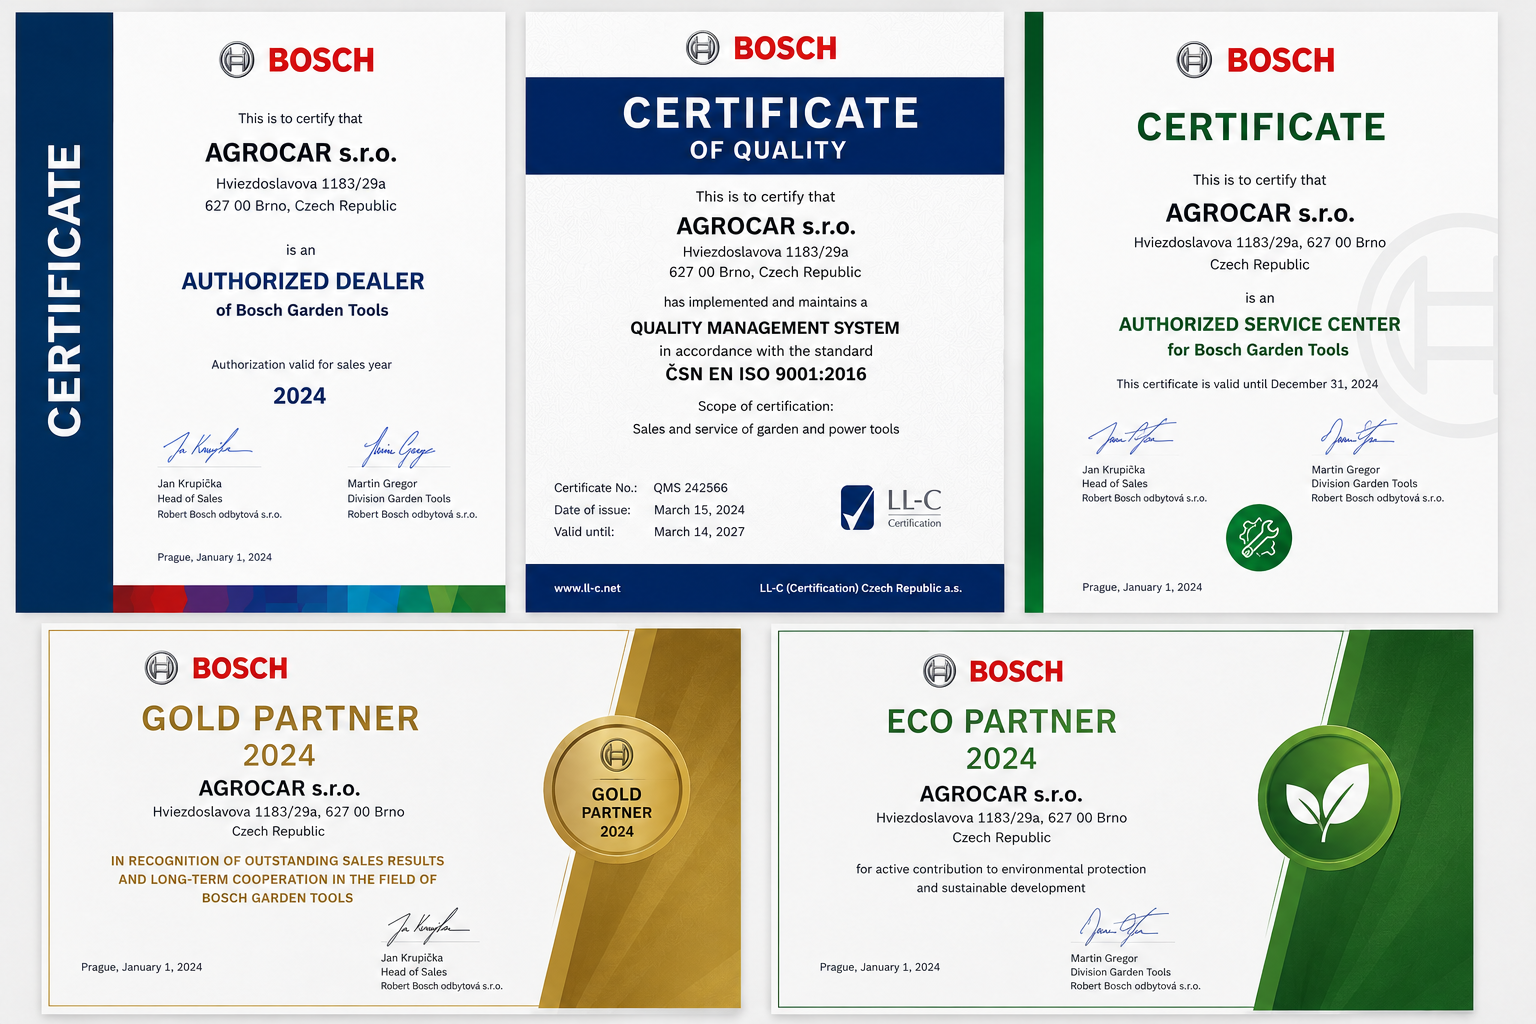Click the AUTHORIZED SERVICE CENTER text
The width and height of the screenshot is (1536, 1024).
[1260, 324]
